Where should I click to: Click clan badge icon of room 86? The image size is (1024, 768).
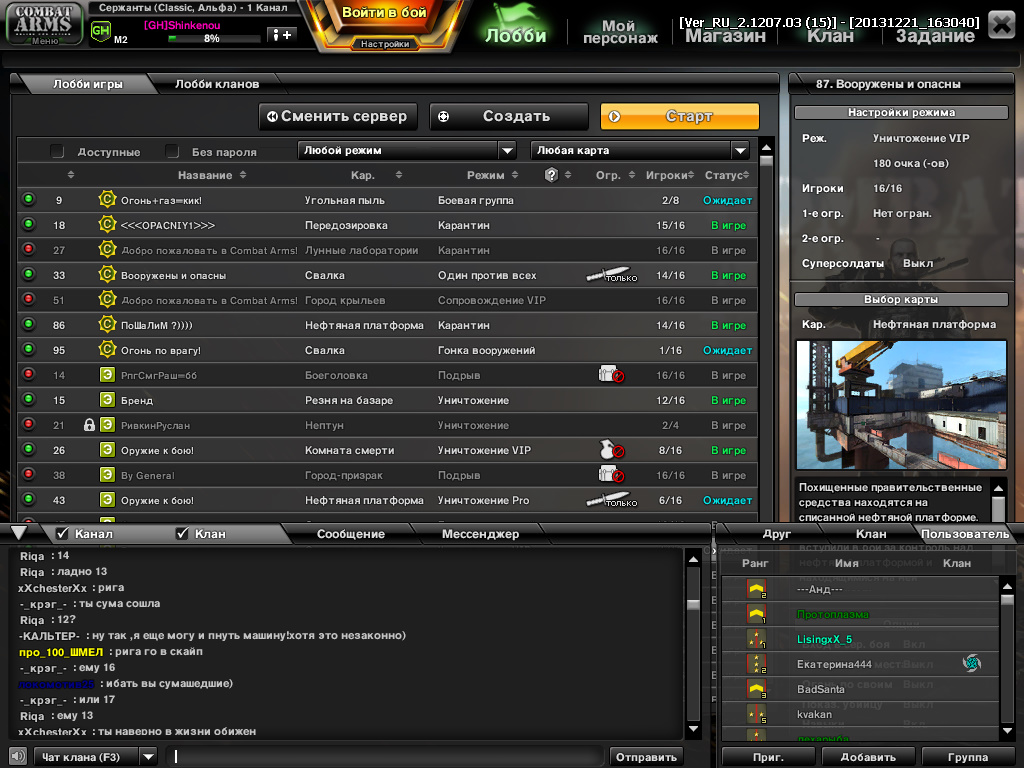pyautogui.click(x=107, y=325)
